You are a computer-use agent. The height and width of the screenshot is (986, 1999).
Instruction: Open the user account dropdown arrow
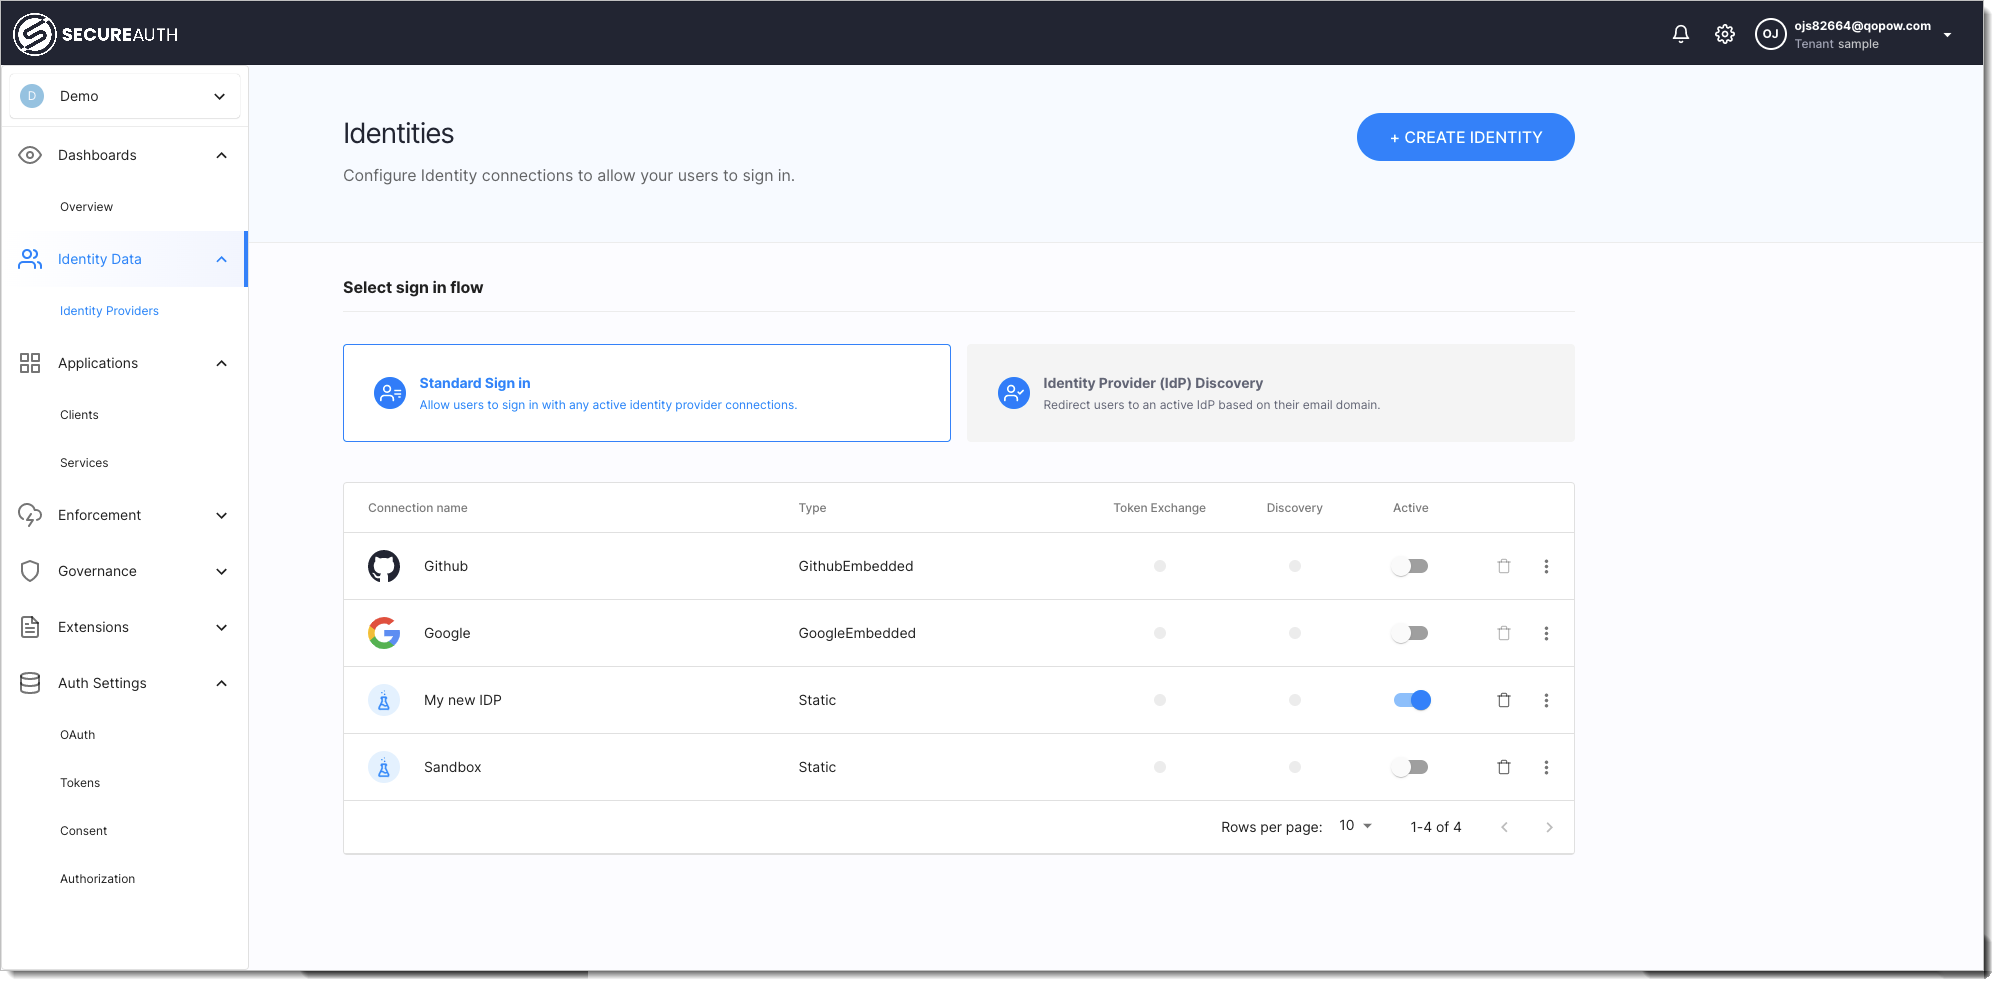[1947, 35]
